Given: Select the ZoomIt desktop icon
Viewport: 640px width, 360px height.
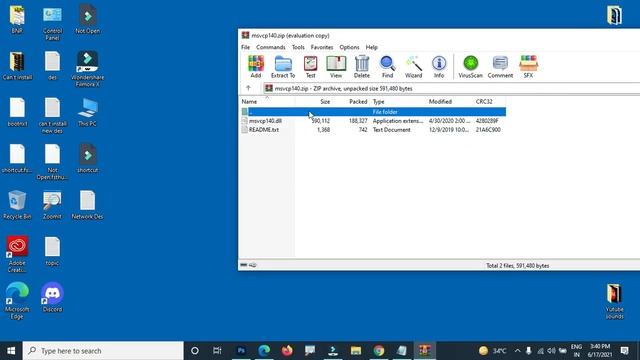Looking at the screenshot, I should pyautogui.click(x=52, y=205).
